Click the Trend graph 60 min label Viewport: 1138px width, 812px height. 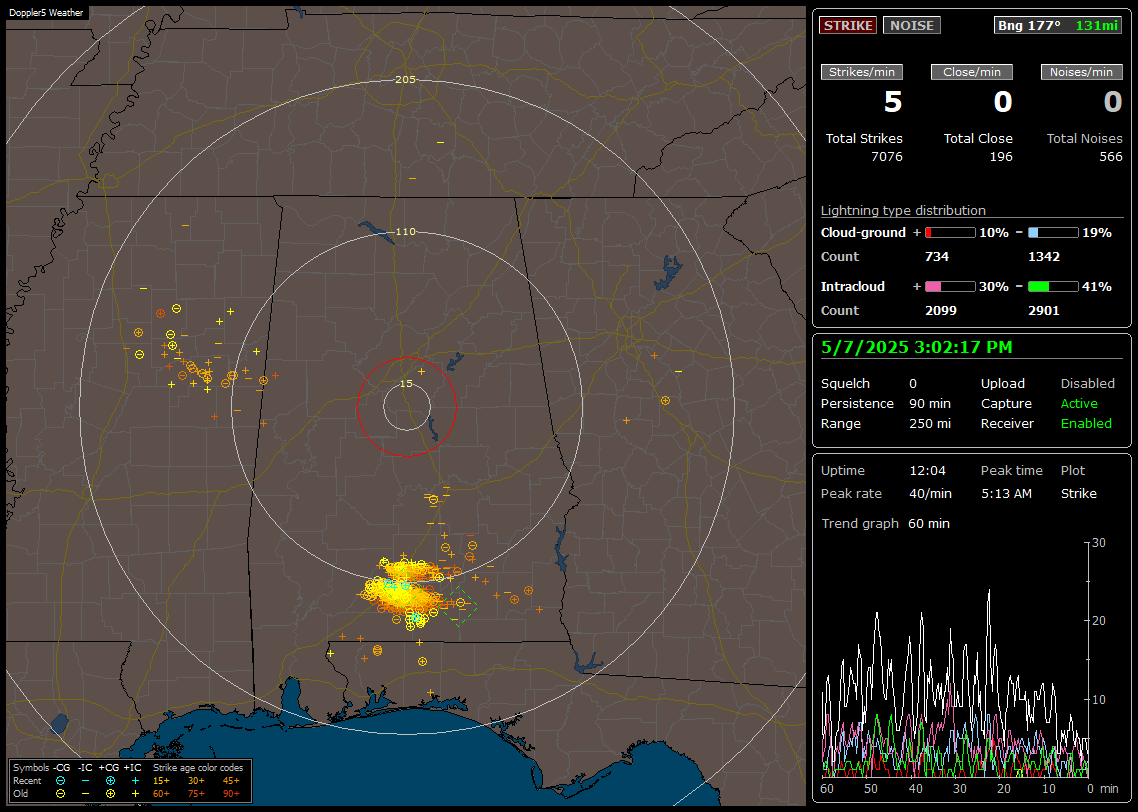[x=885, y=524]
